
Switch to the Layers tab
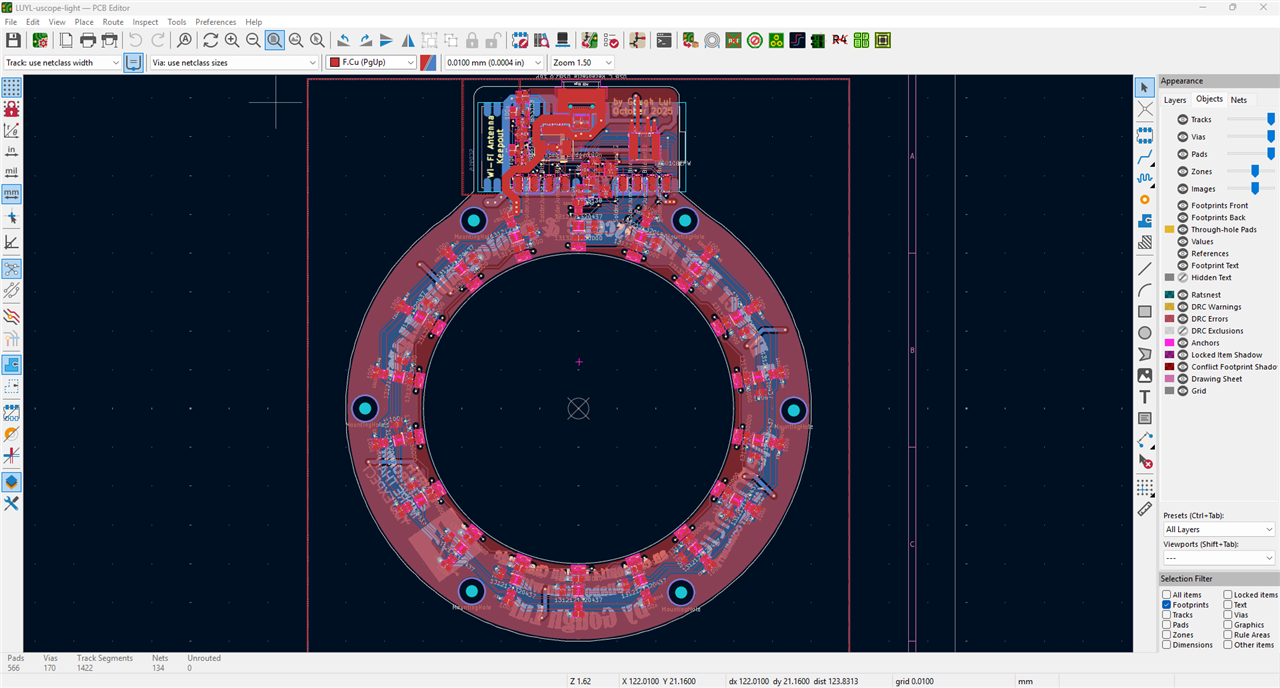(x=1175, y=100)
